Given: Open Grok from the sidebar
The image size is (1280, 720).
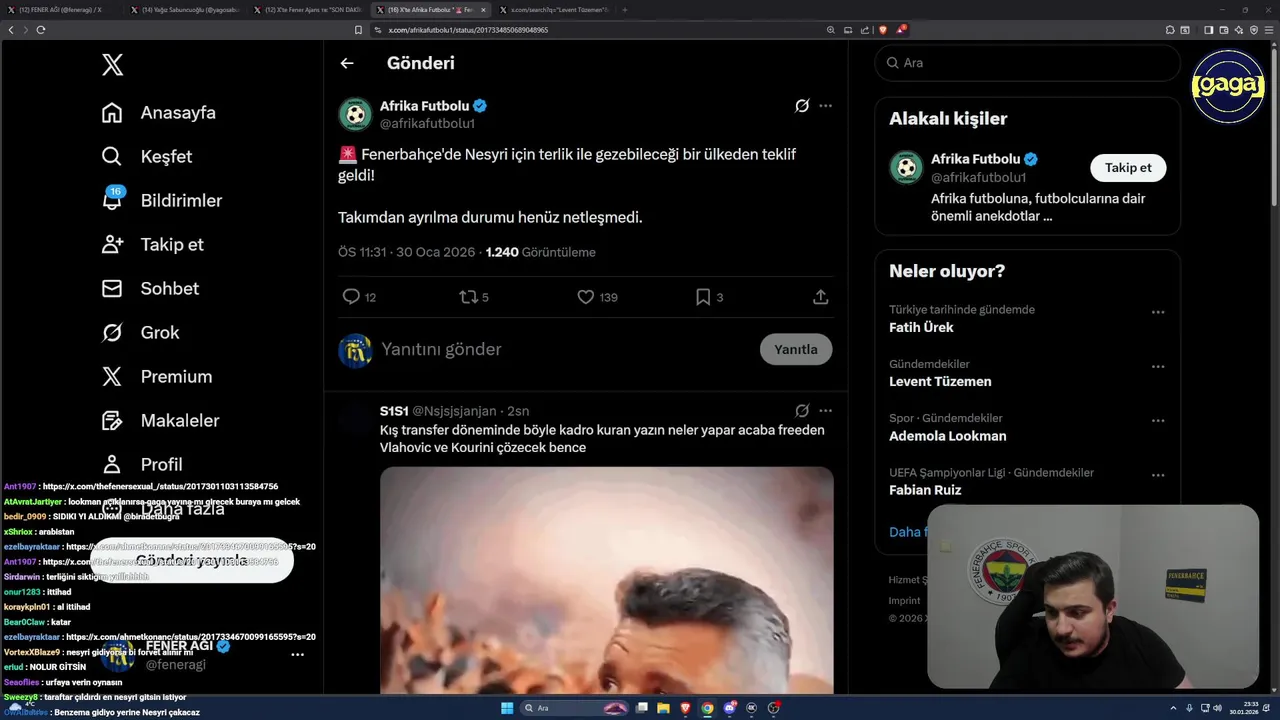Looking at the screenshot, I should click(141, 333).
